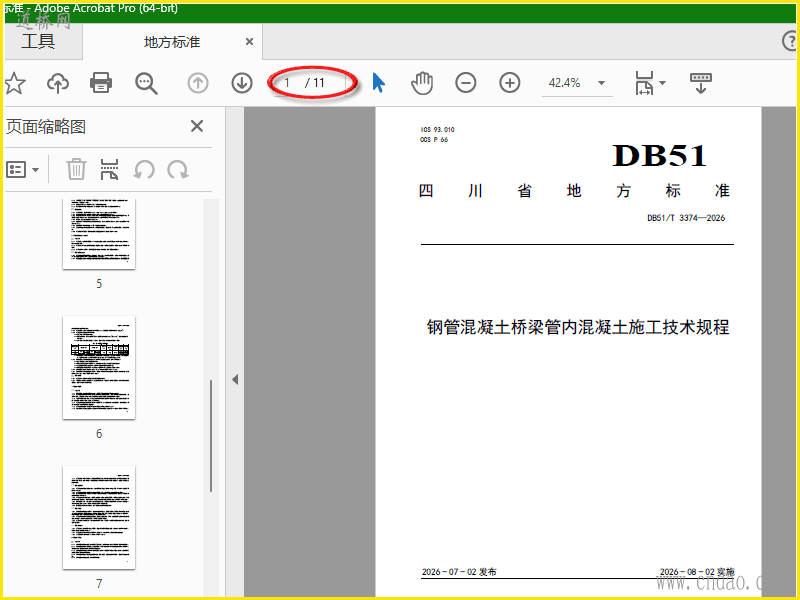Click the ICS 93.010 code text
The height and width of the screenshot is (600, 800).
click(437, 130)
